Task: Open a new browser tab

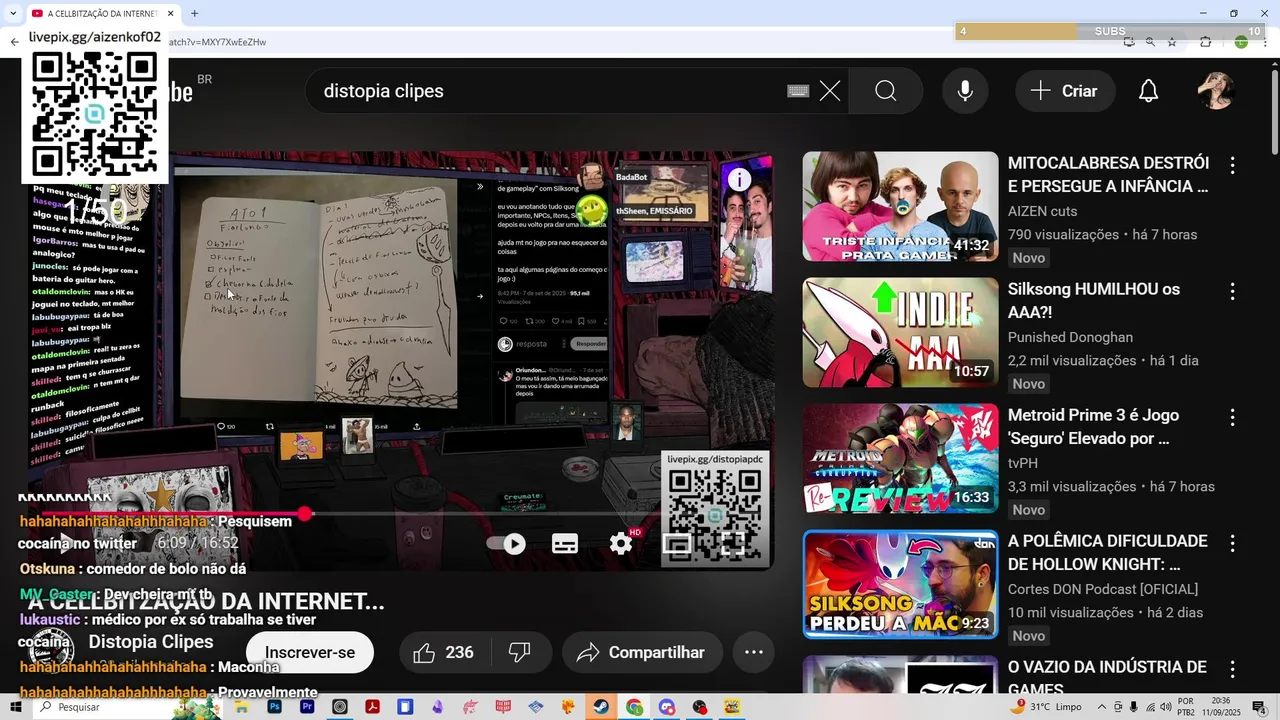Action: [x=194, y=13]
